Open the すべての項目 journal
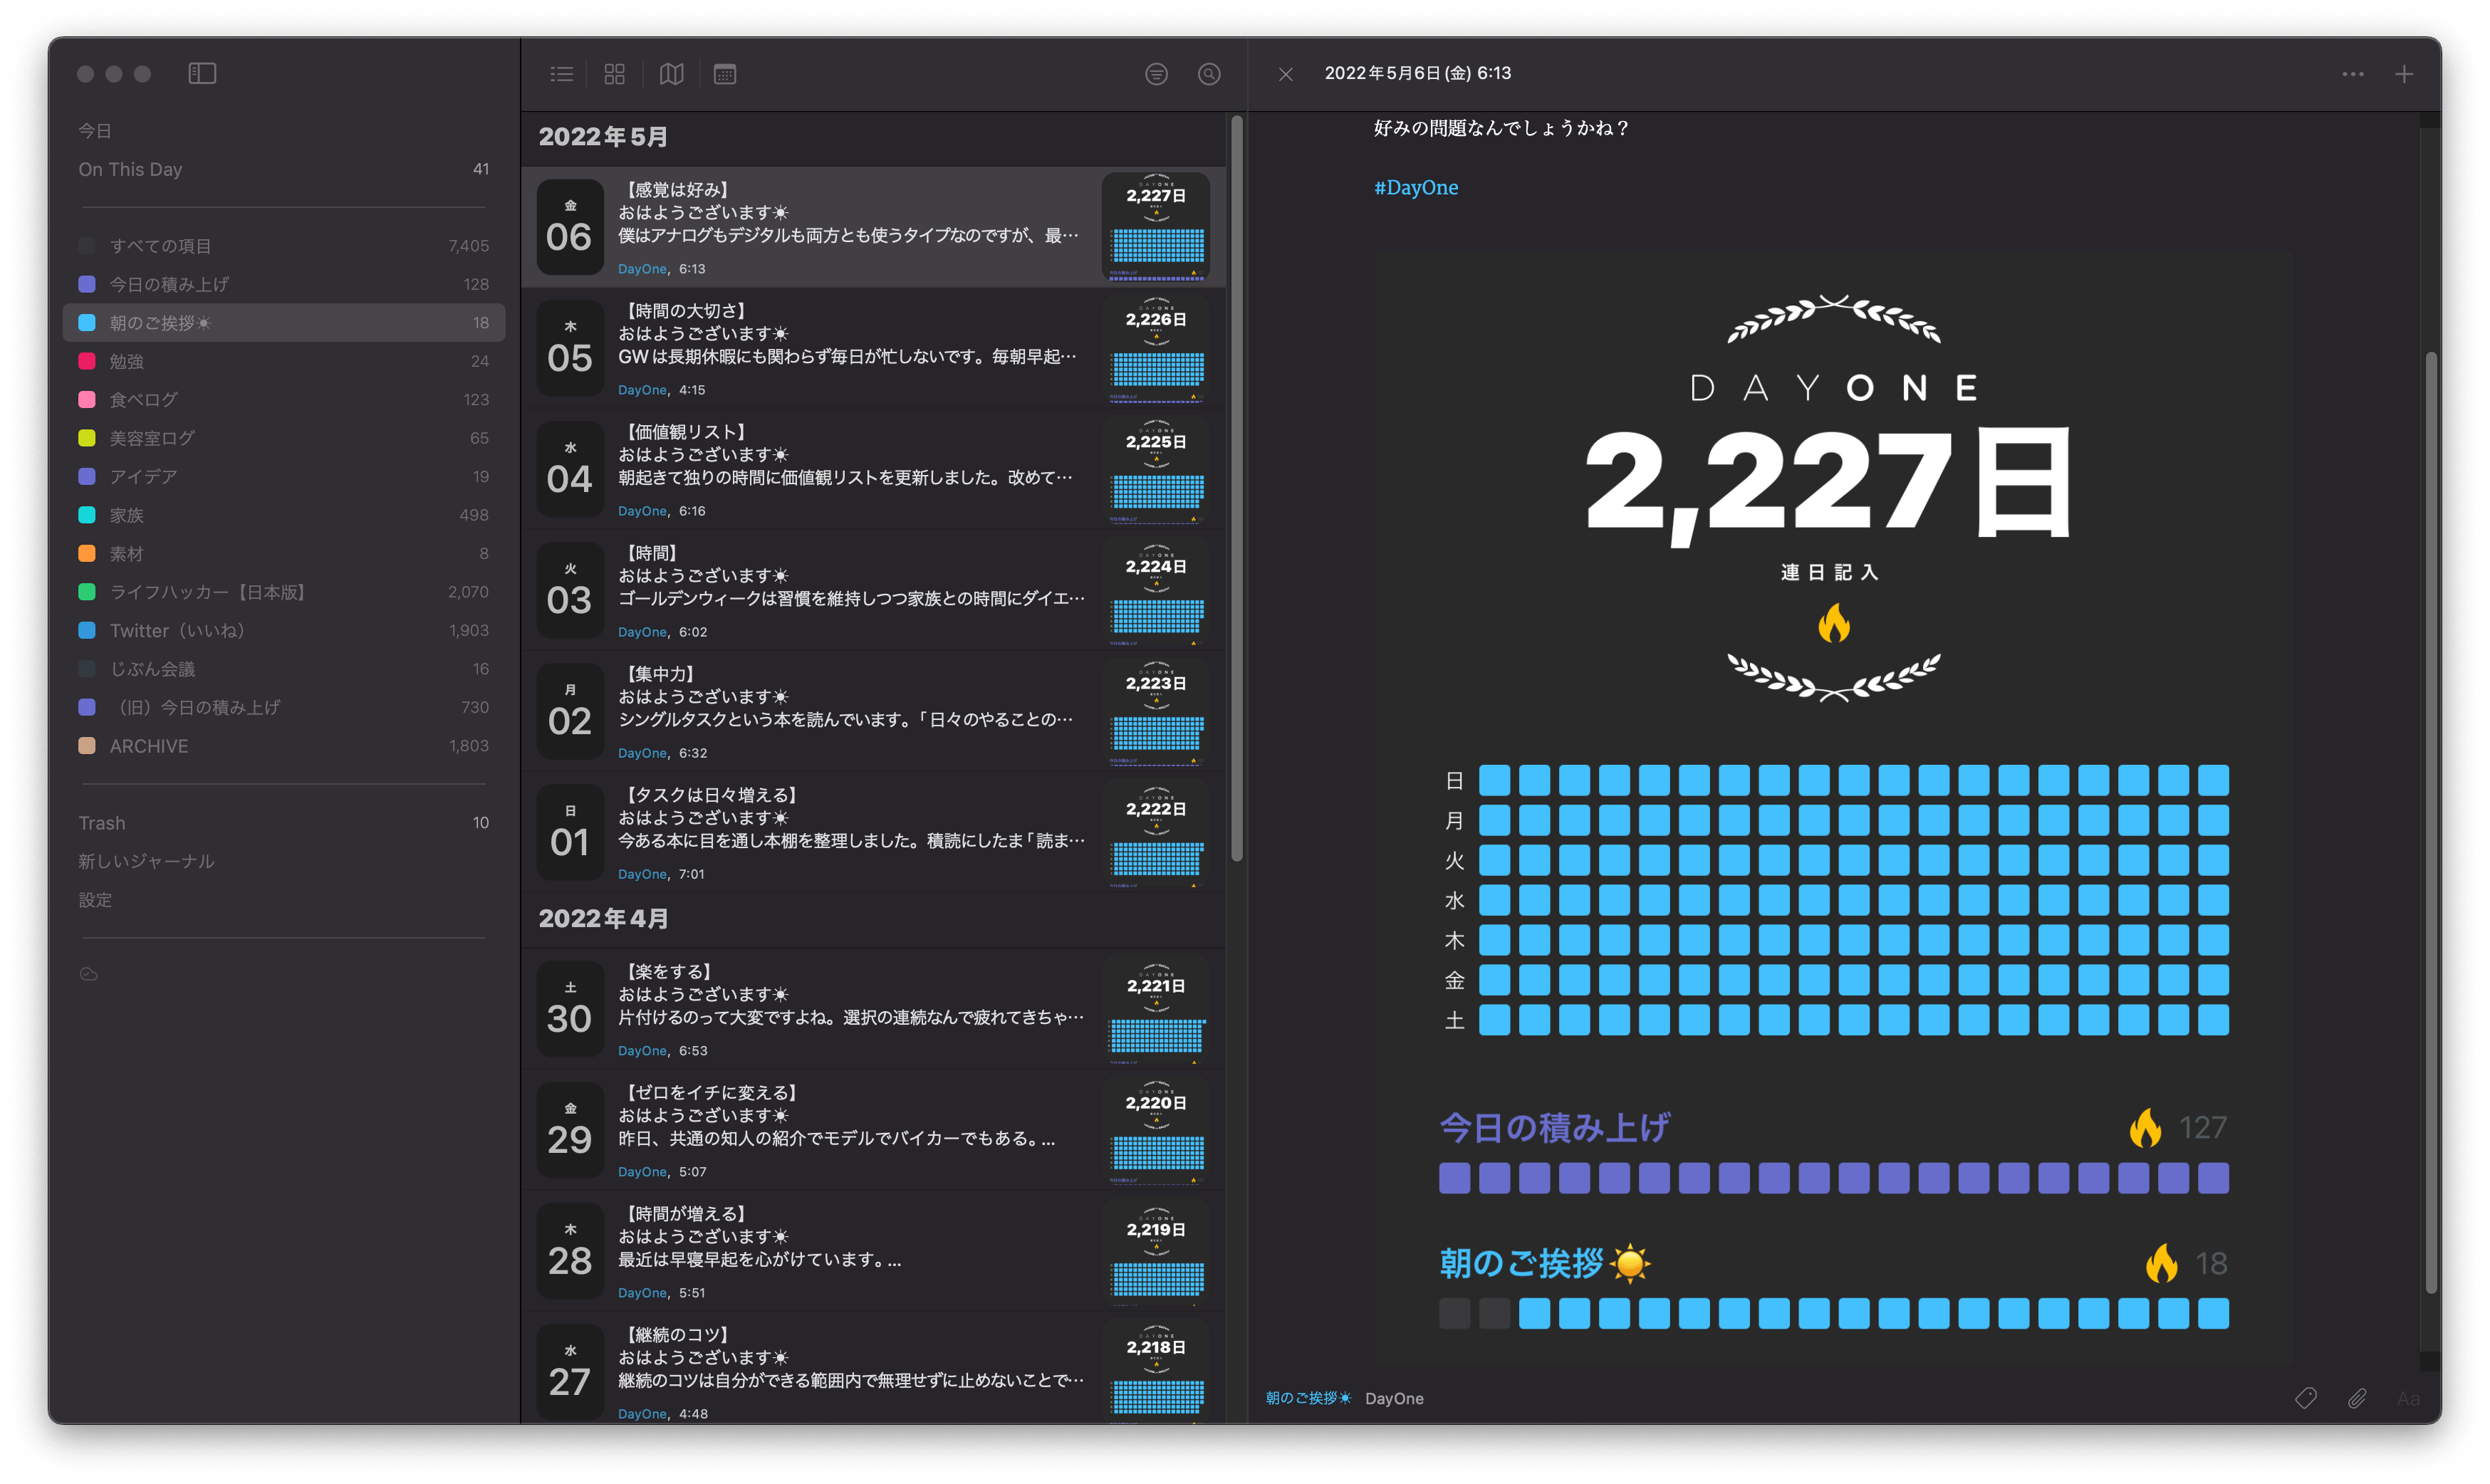Image resolution: width=2490 pixels, height=1484 pixels. 284,246
